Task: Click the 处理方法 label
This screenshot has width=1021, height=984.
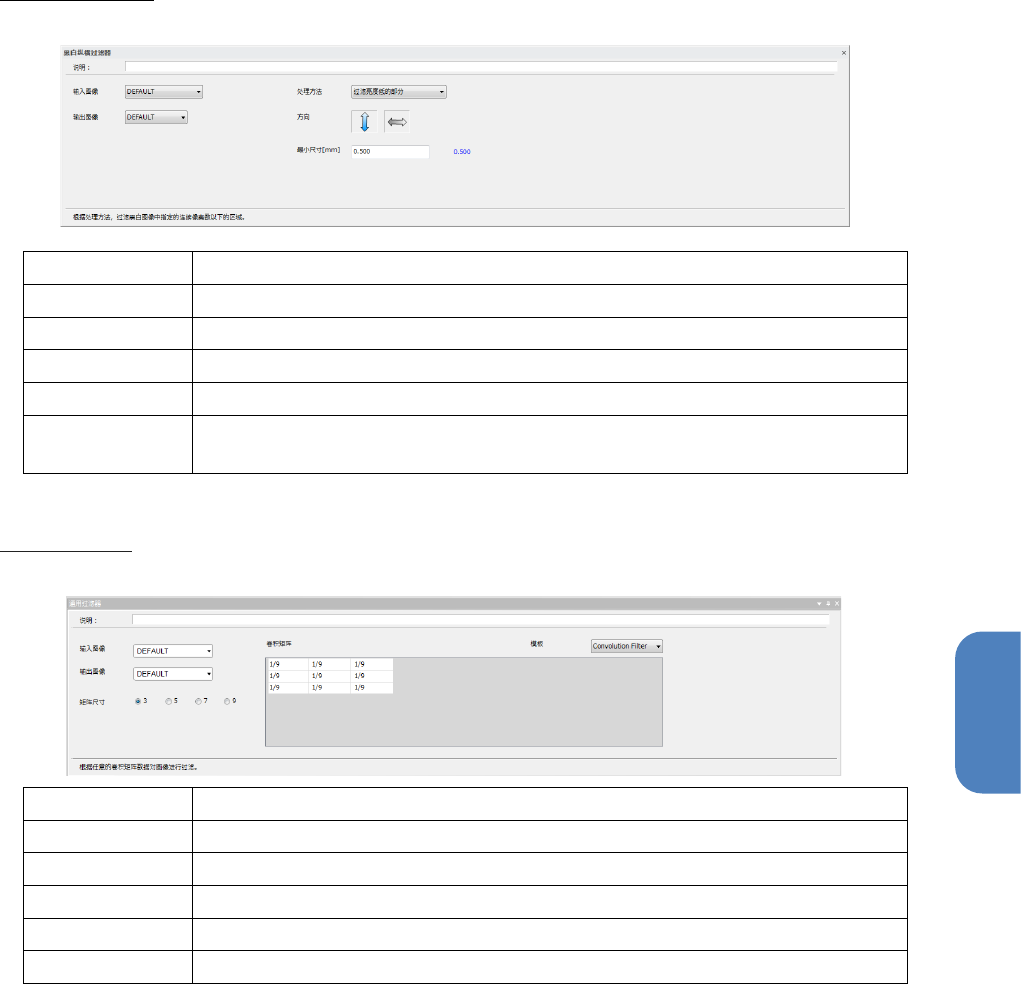Action: tap(309, 92)
